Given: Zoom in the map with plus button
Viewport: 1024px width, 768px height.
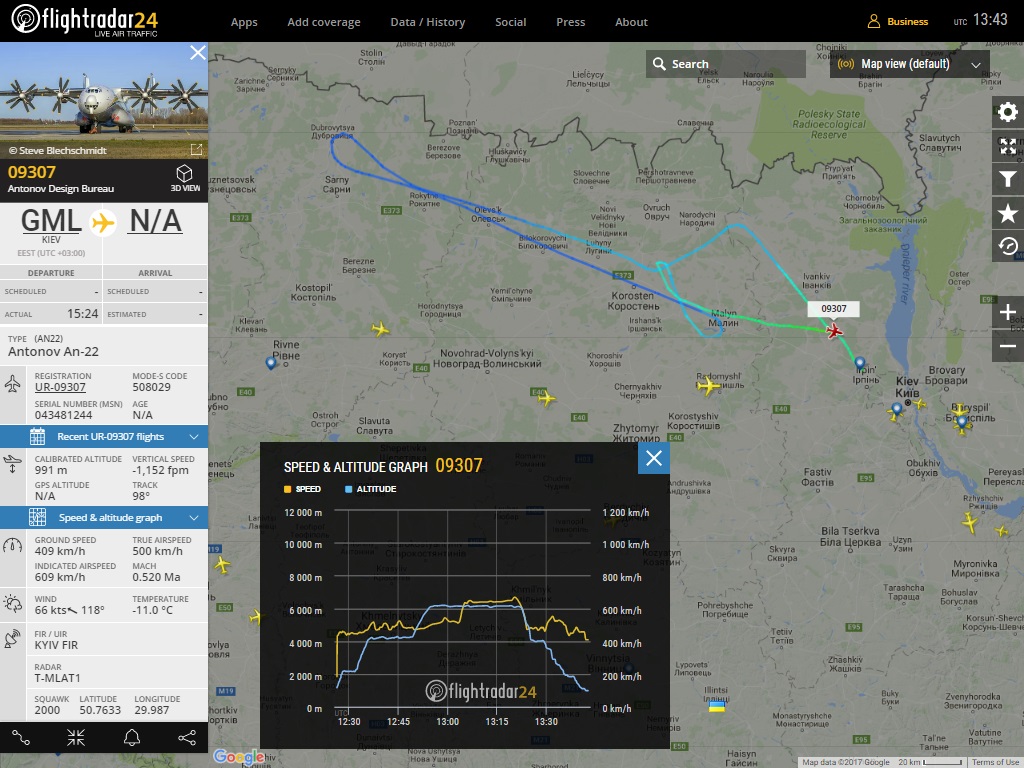Looking at the screenshot, I should pyautogui.click(x=1008, y=313).
